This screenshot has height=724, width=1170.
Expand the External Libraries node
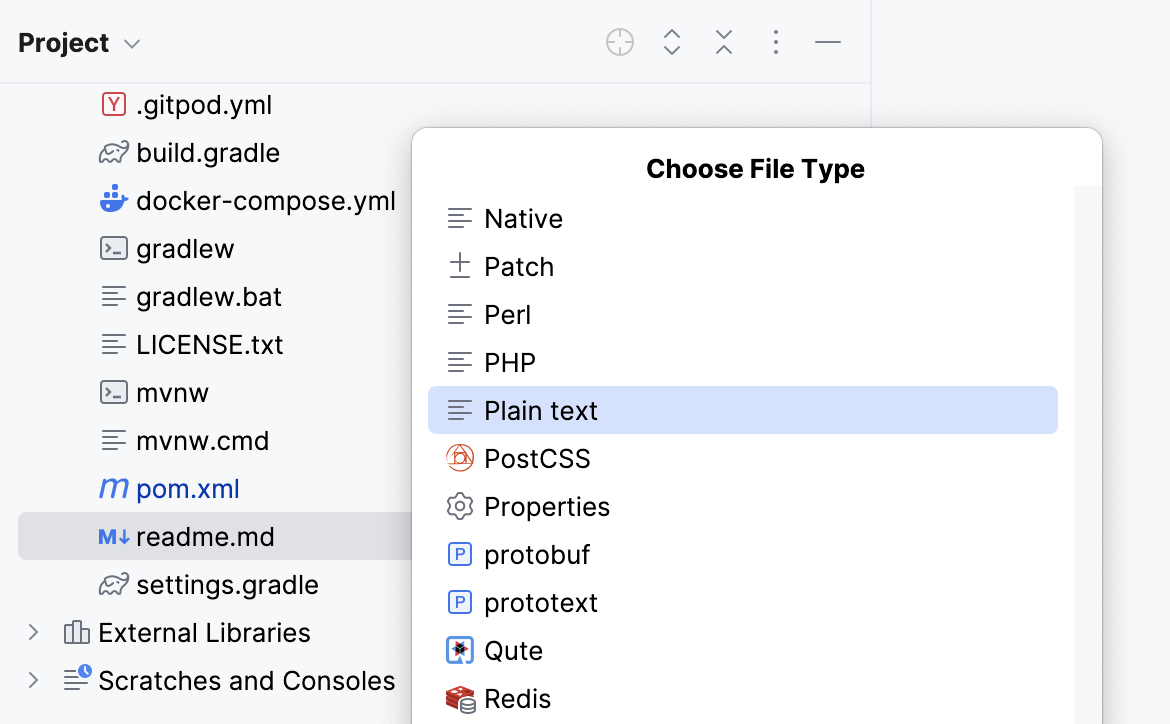tap(33, 632)
